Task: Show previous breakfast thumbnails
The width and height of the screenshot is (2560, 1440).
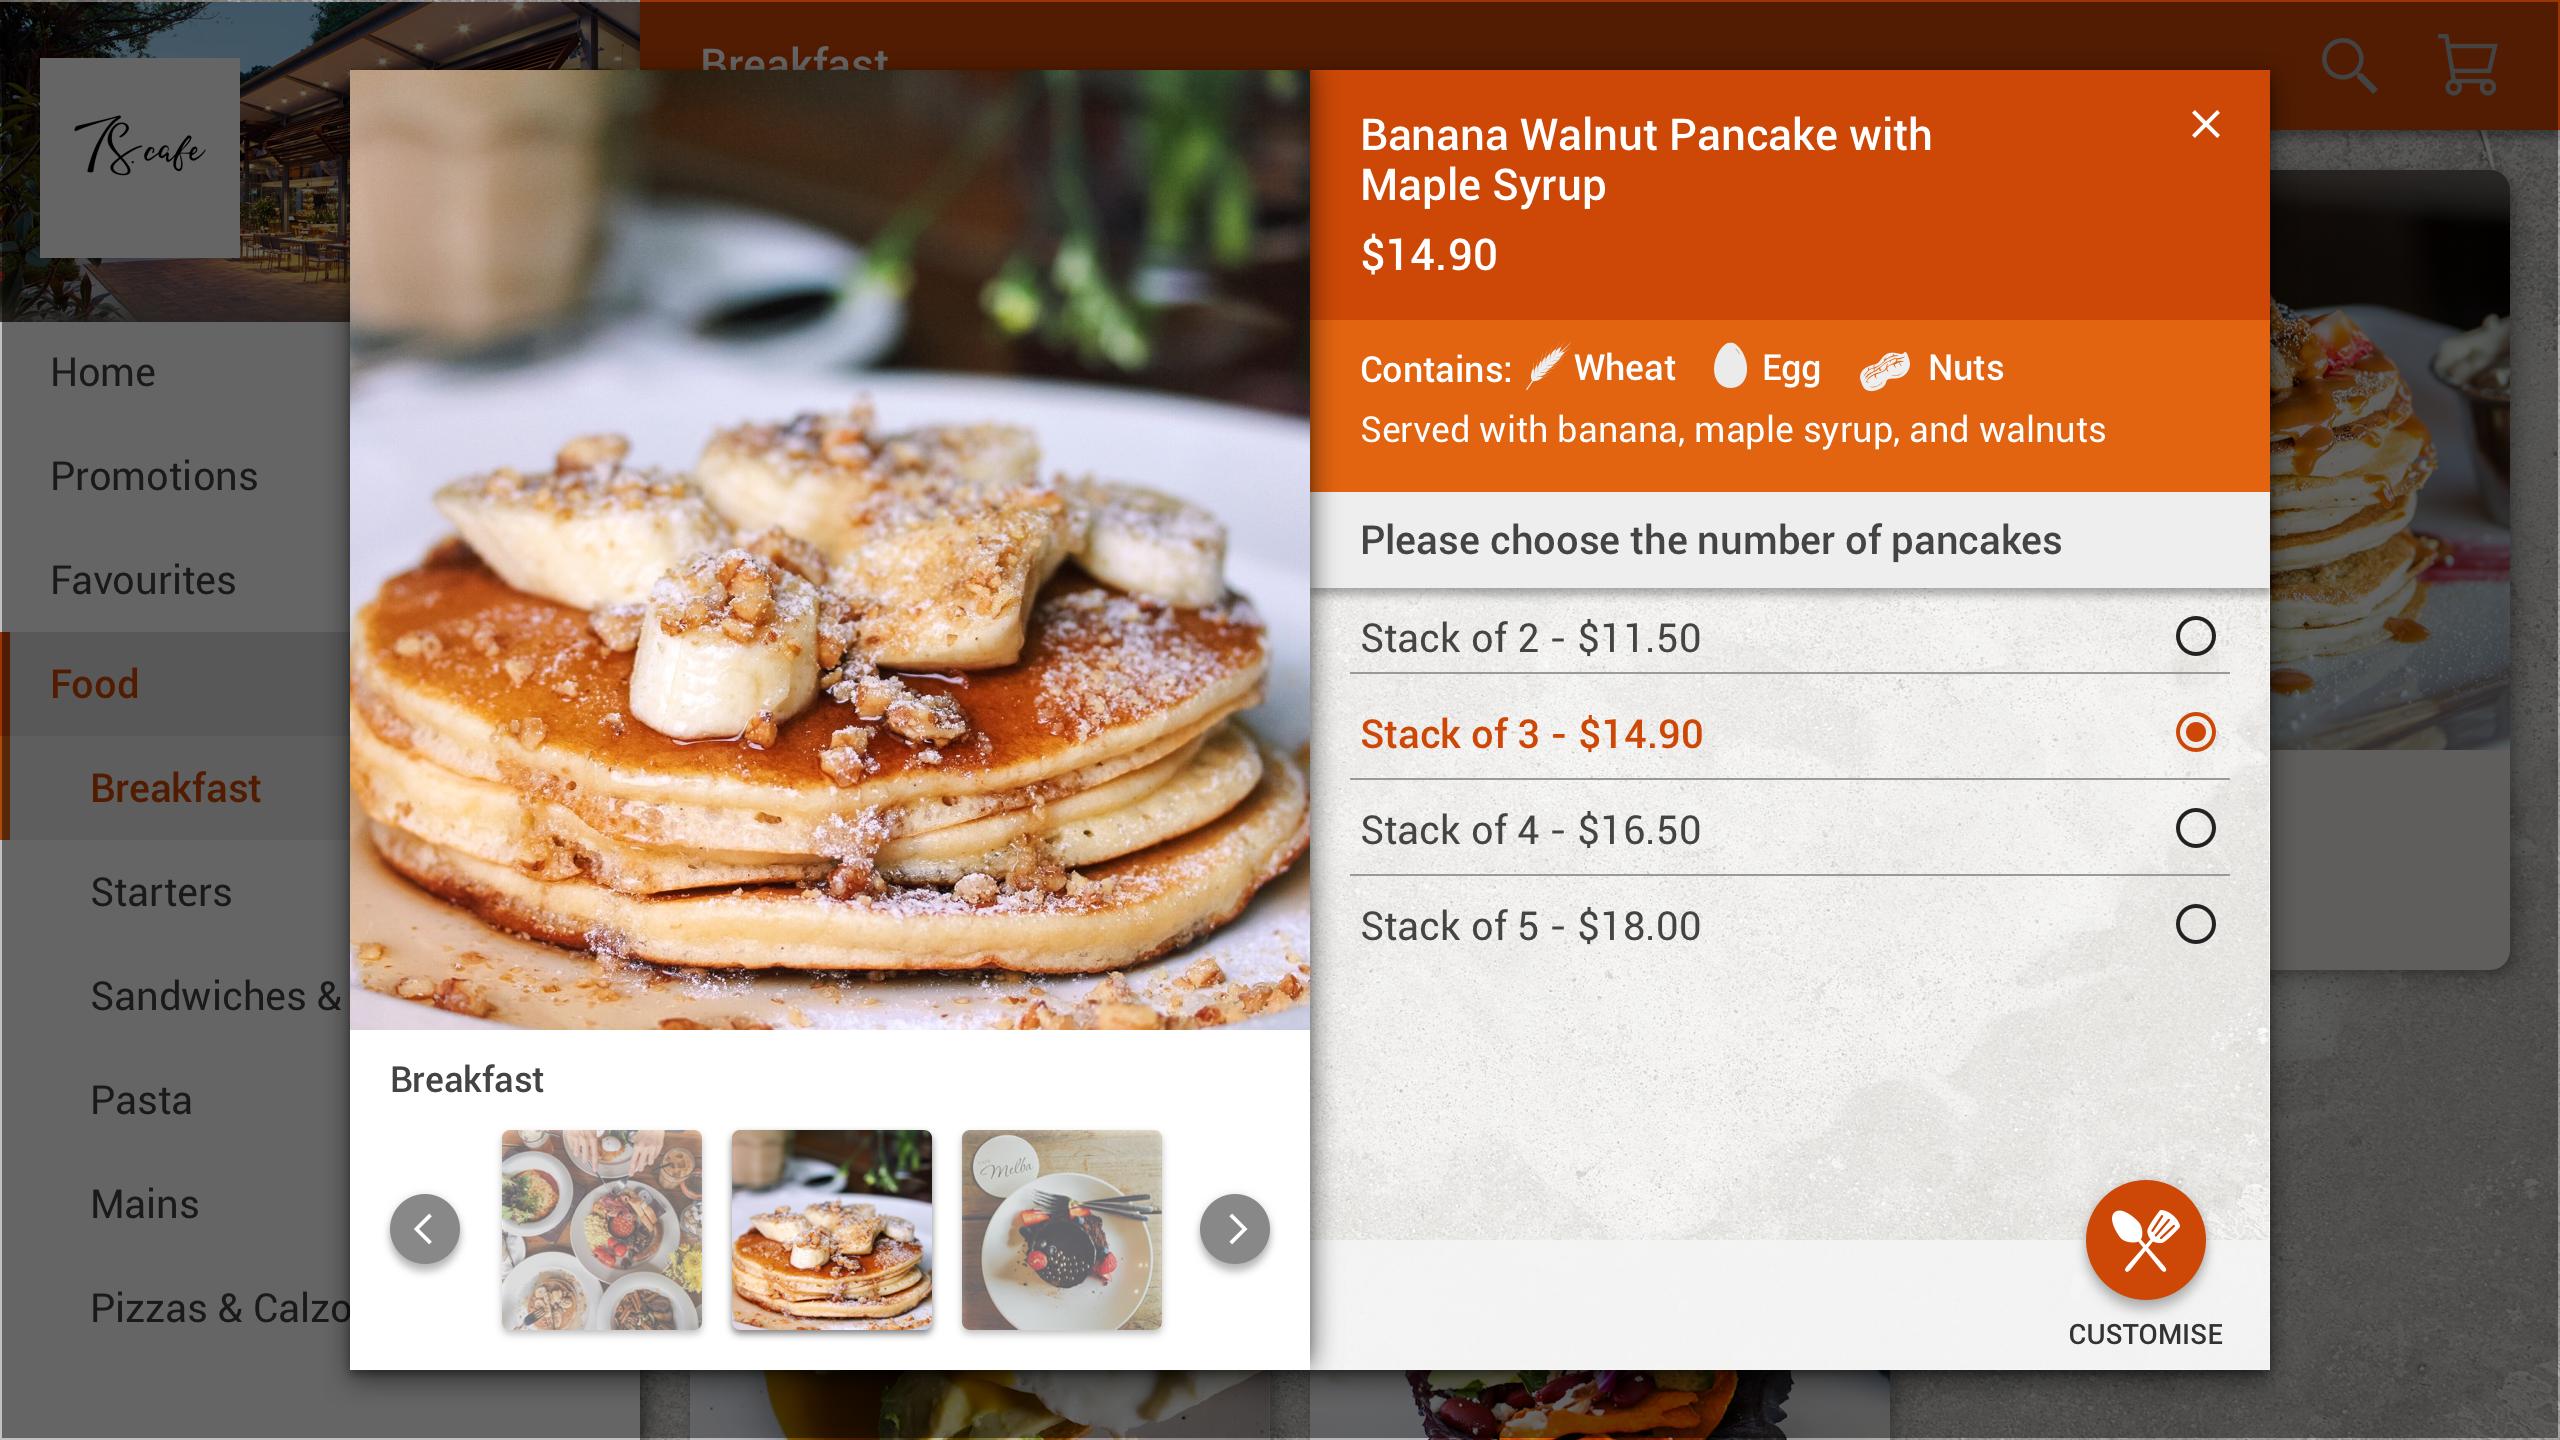Action: tap(425, 1229)
